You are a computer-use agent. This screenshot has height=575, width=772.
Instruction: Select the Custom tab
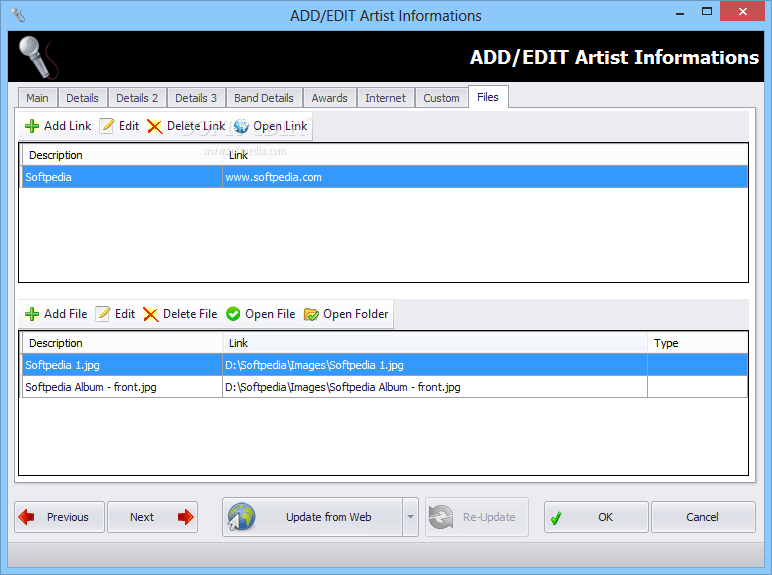[441, 98]
